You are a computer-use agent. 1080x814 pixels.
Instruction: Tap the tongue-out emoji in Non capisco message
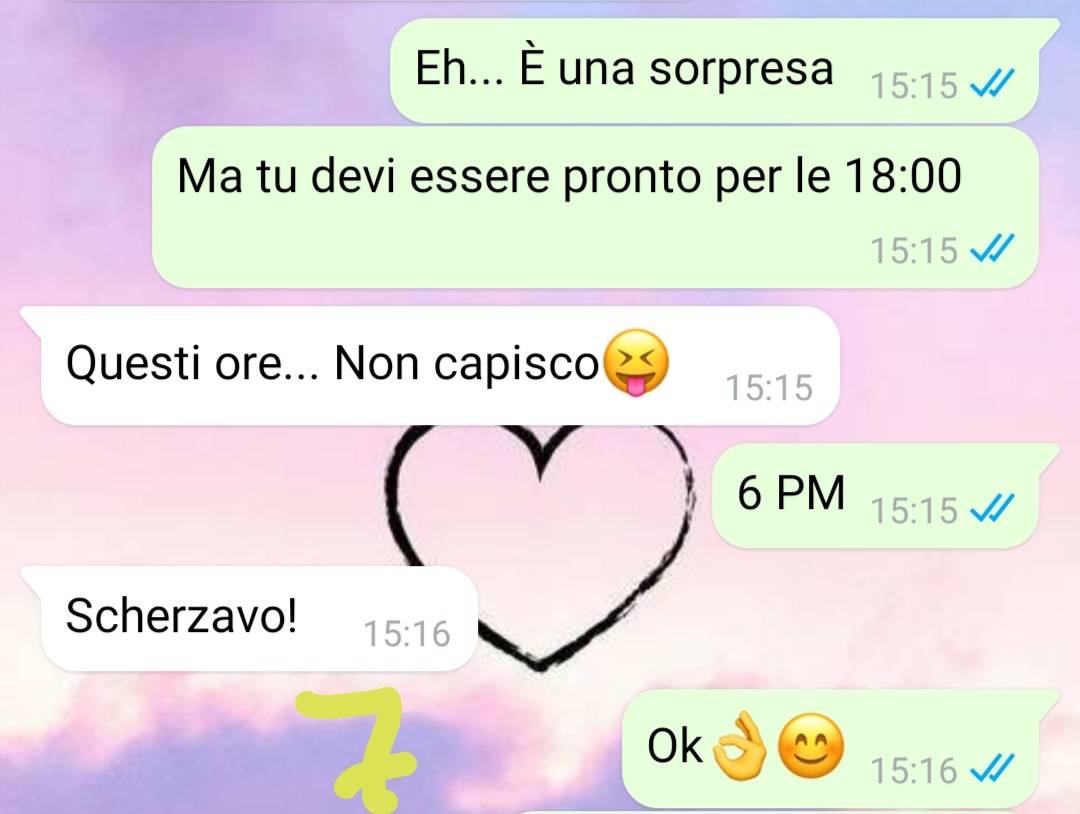(x=636, y=363)
